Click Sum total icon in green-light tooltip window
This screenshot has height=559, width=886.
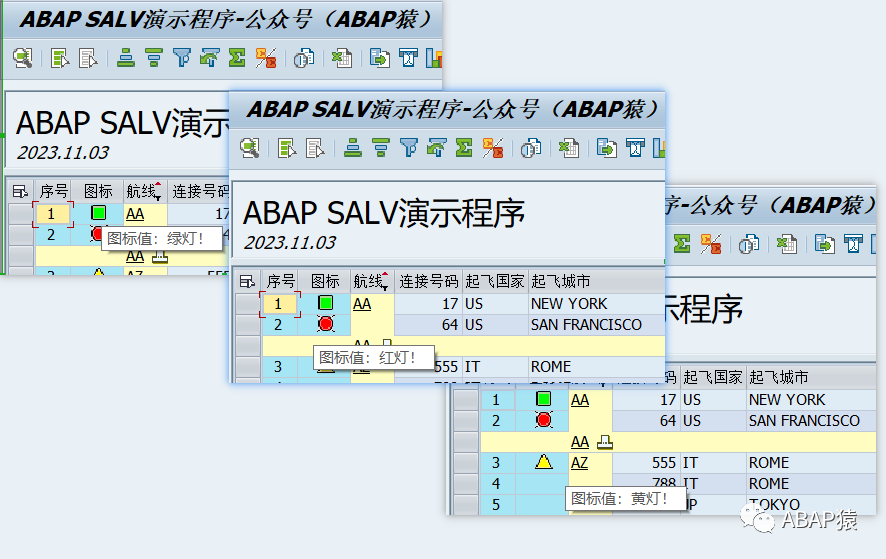click(x=237, y=58)
